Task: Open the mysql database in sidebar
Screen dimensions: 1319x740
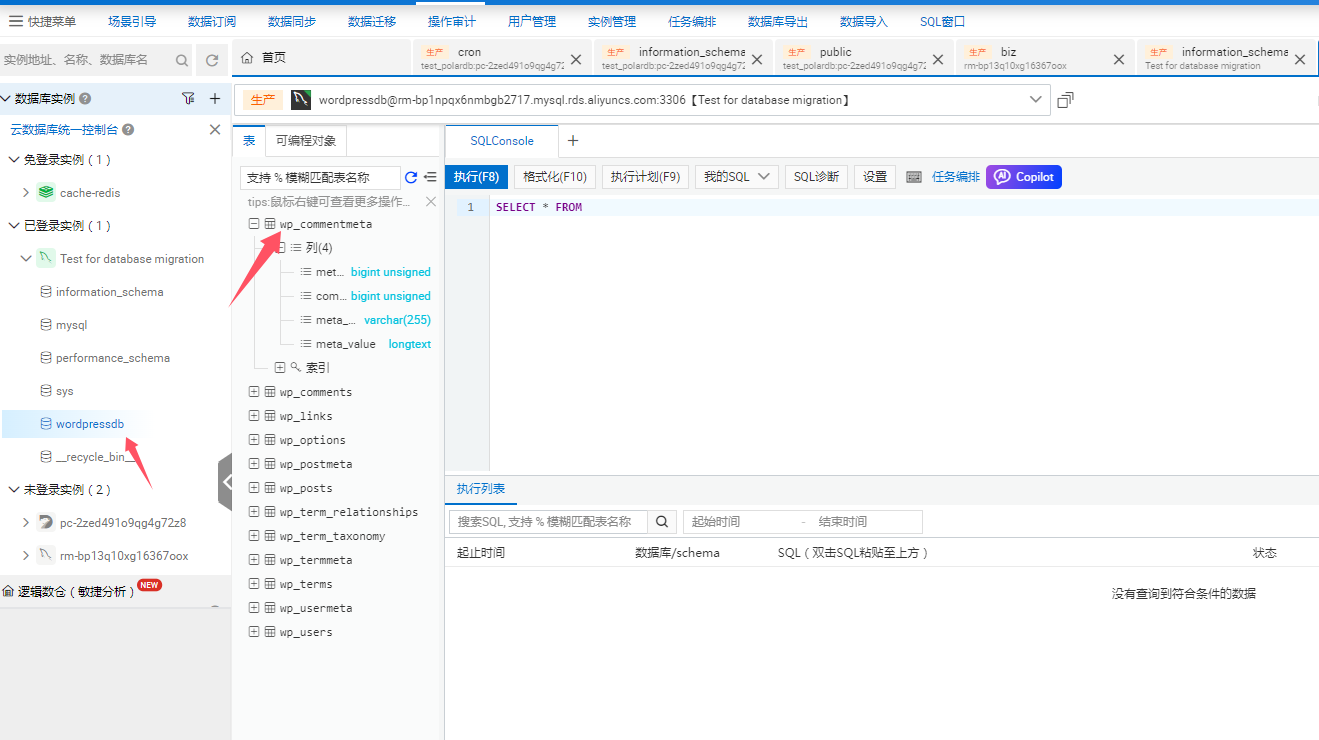Action: pyautogui.click(x=71, y=325)
